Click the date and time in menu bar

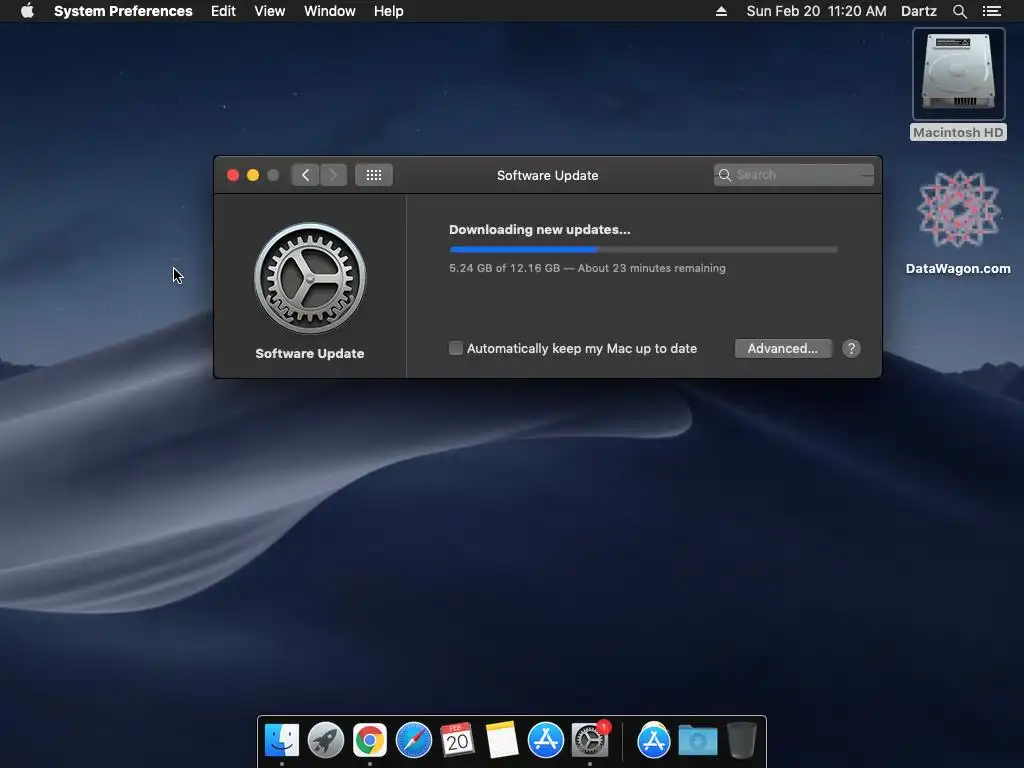816,11
